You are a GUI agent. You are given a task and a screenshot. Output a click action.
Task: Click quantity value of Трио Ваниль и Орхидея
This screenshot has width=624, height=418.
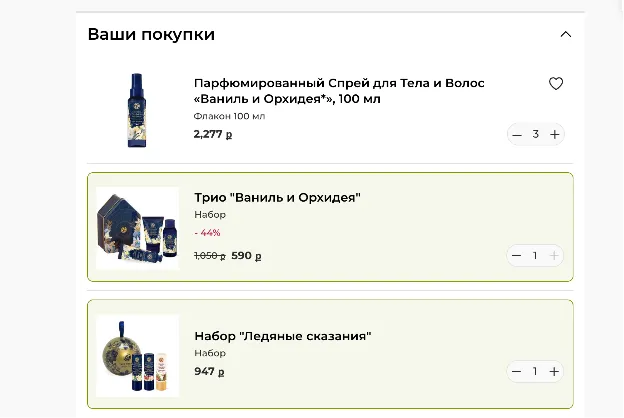[x=535, y=256]
